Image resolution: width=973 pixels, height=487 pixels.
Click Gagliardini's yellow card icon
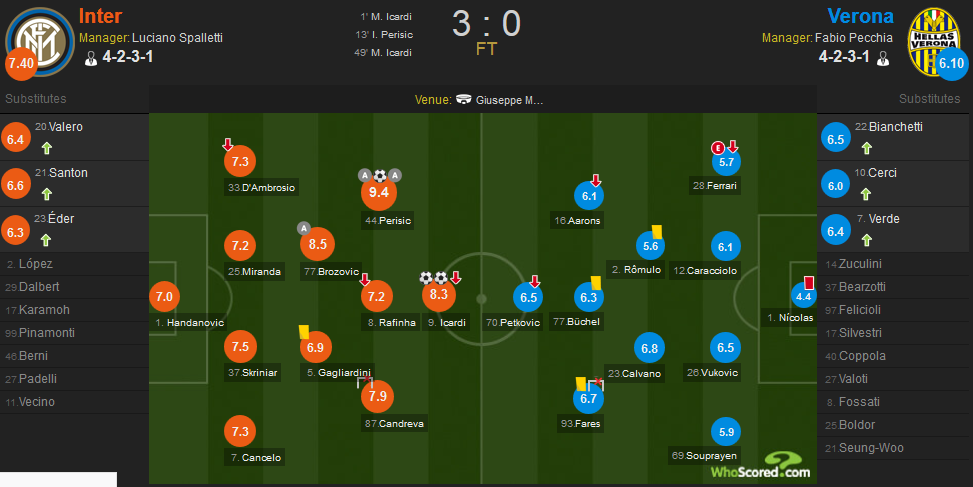pyautogui.click(x=304, y=333)
